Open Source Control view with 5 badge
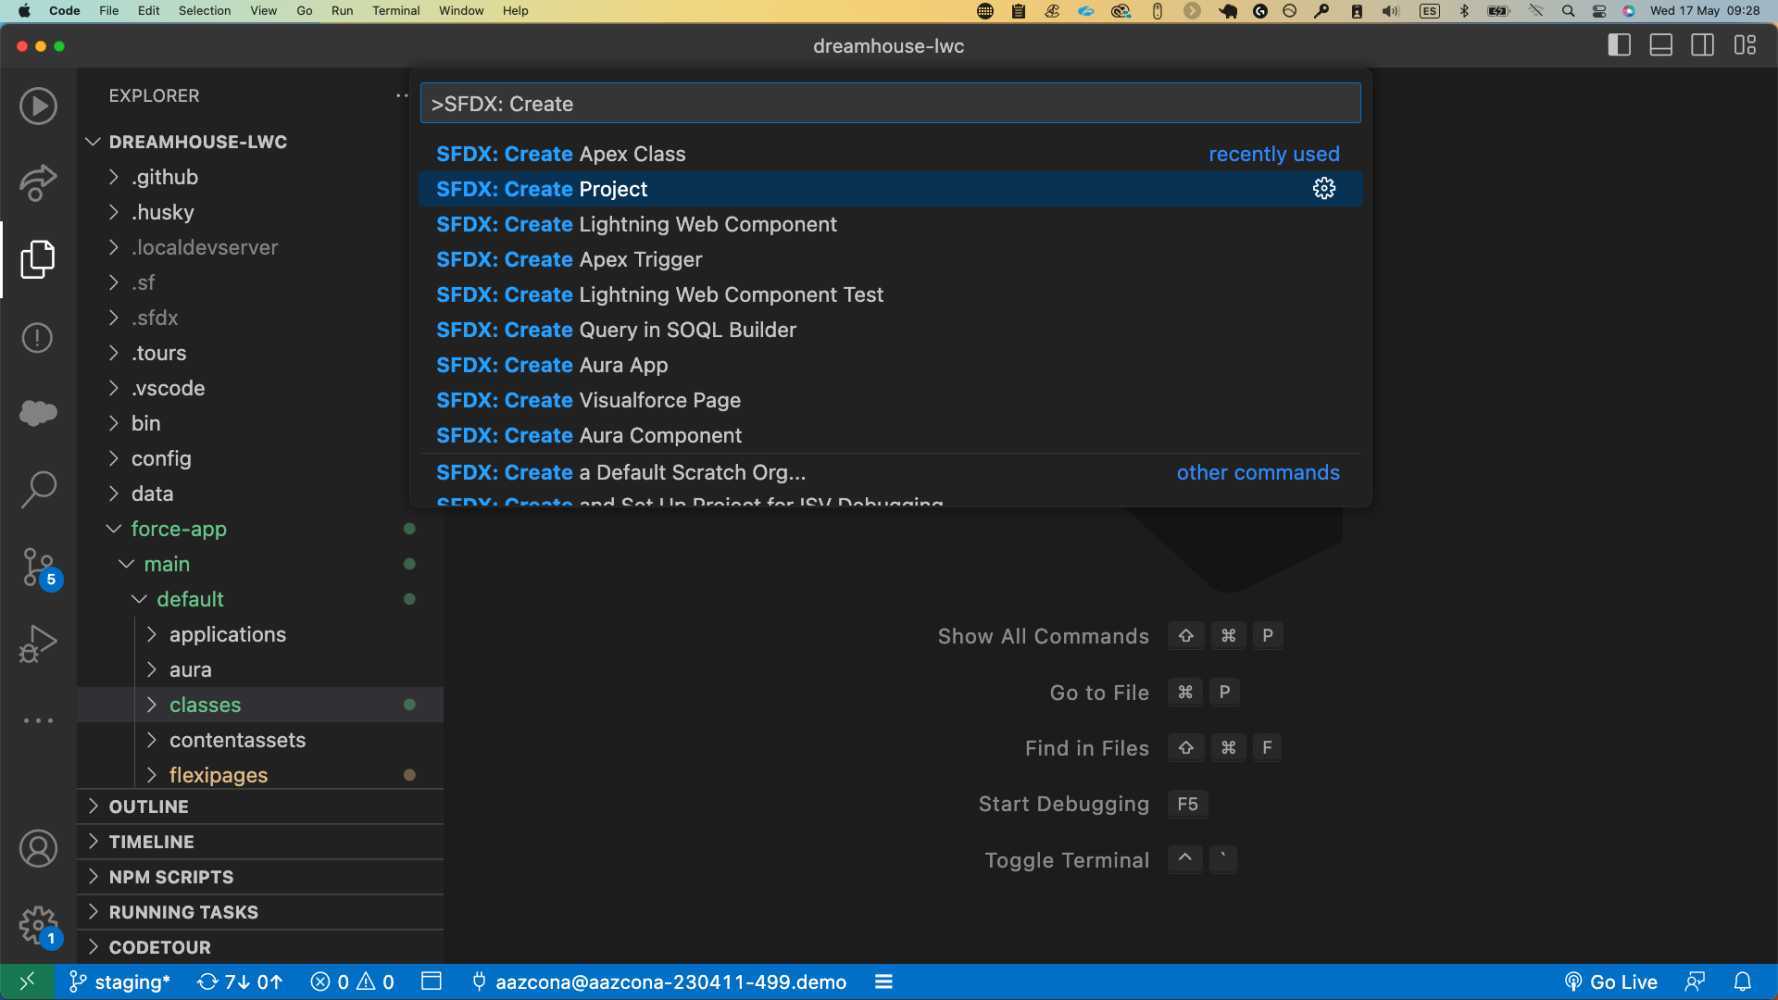 (x=40, y=568)
